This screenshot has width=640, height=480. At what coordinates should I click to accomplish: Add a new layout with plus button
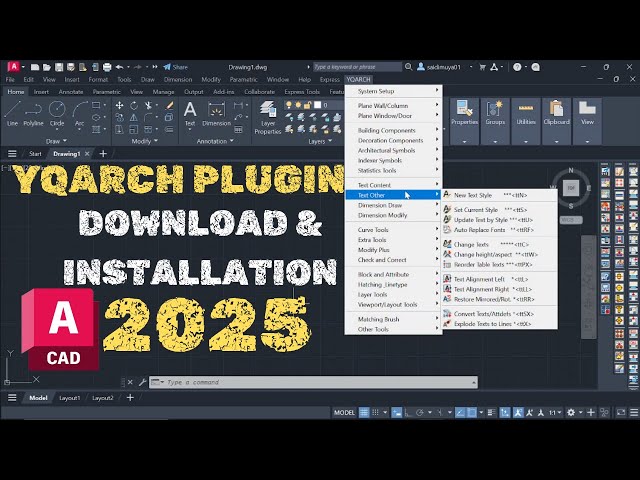(130, 398)
